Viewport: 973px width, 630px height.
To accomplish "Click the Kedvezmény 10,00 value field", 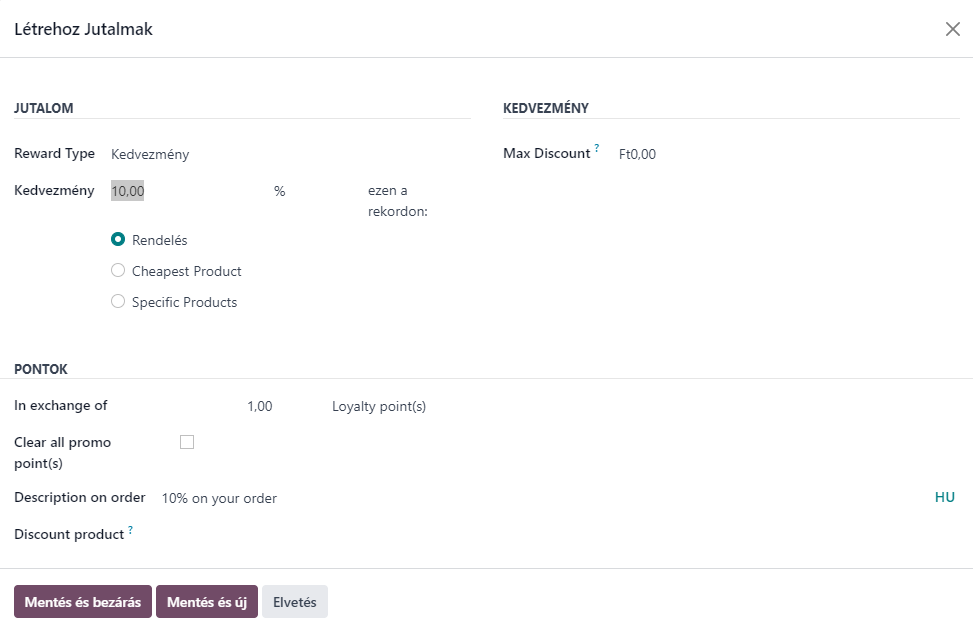I will (x=188, y=191).
